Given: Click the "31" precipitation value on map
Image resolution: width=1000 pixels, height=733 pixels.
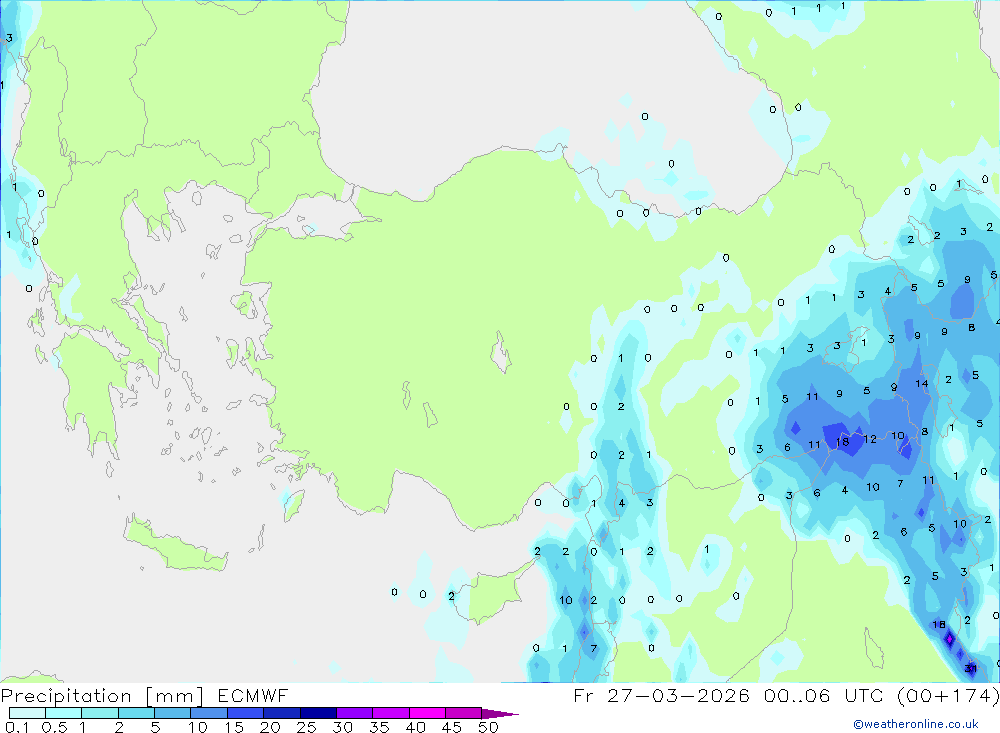Looking at the screenshot, I should [971, 669].
